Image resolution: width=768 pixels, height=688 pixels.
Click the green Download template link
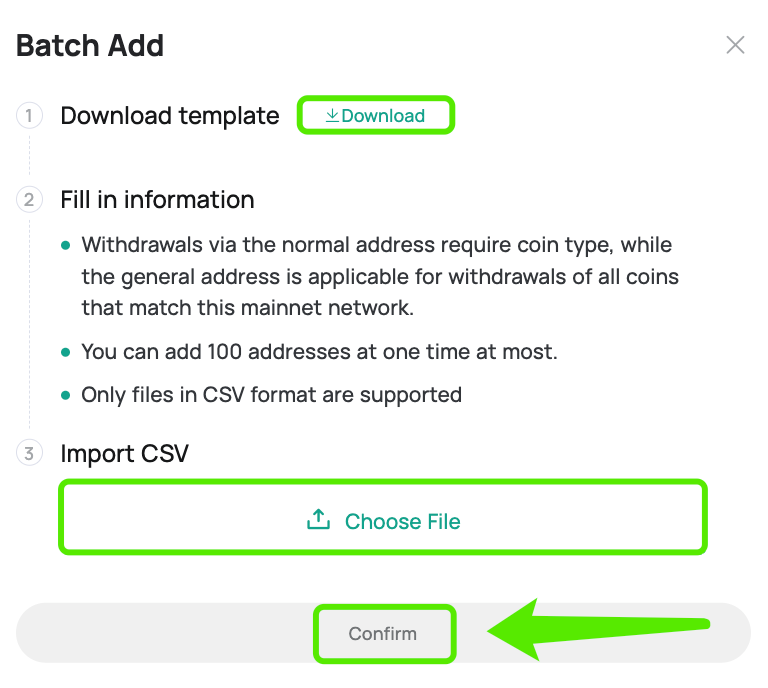[376, 116]
